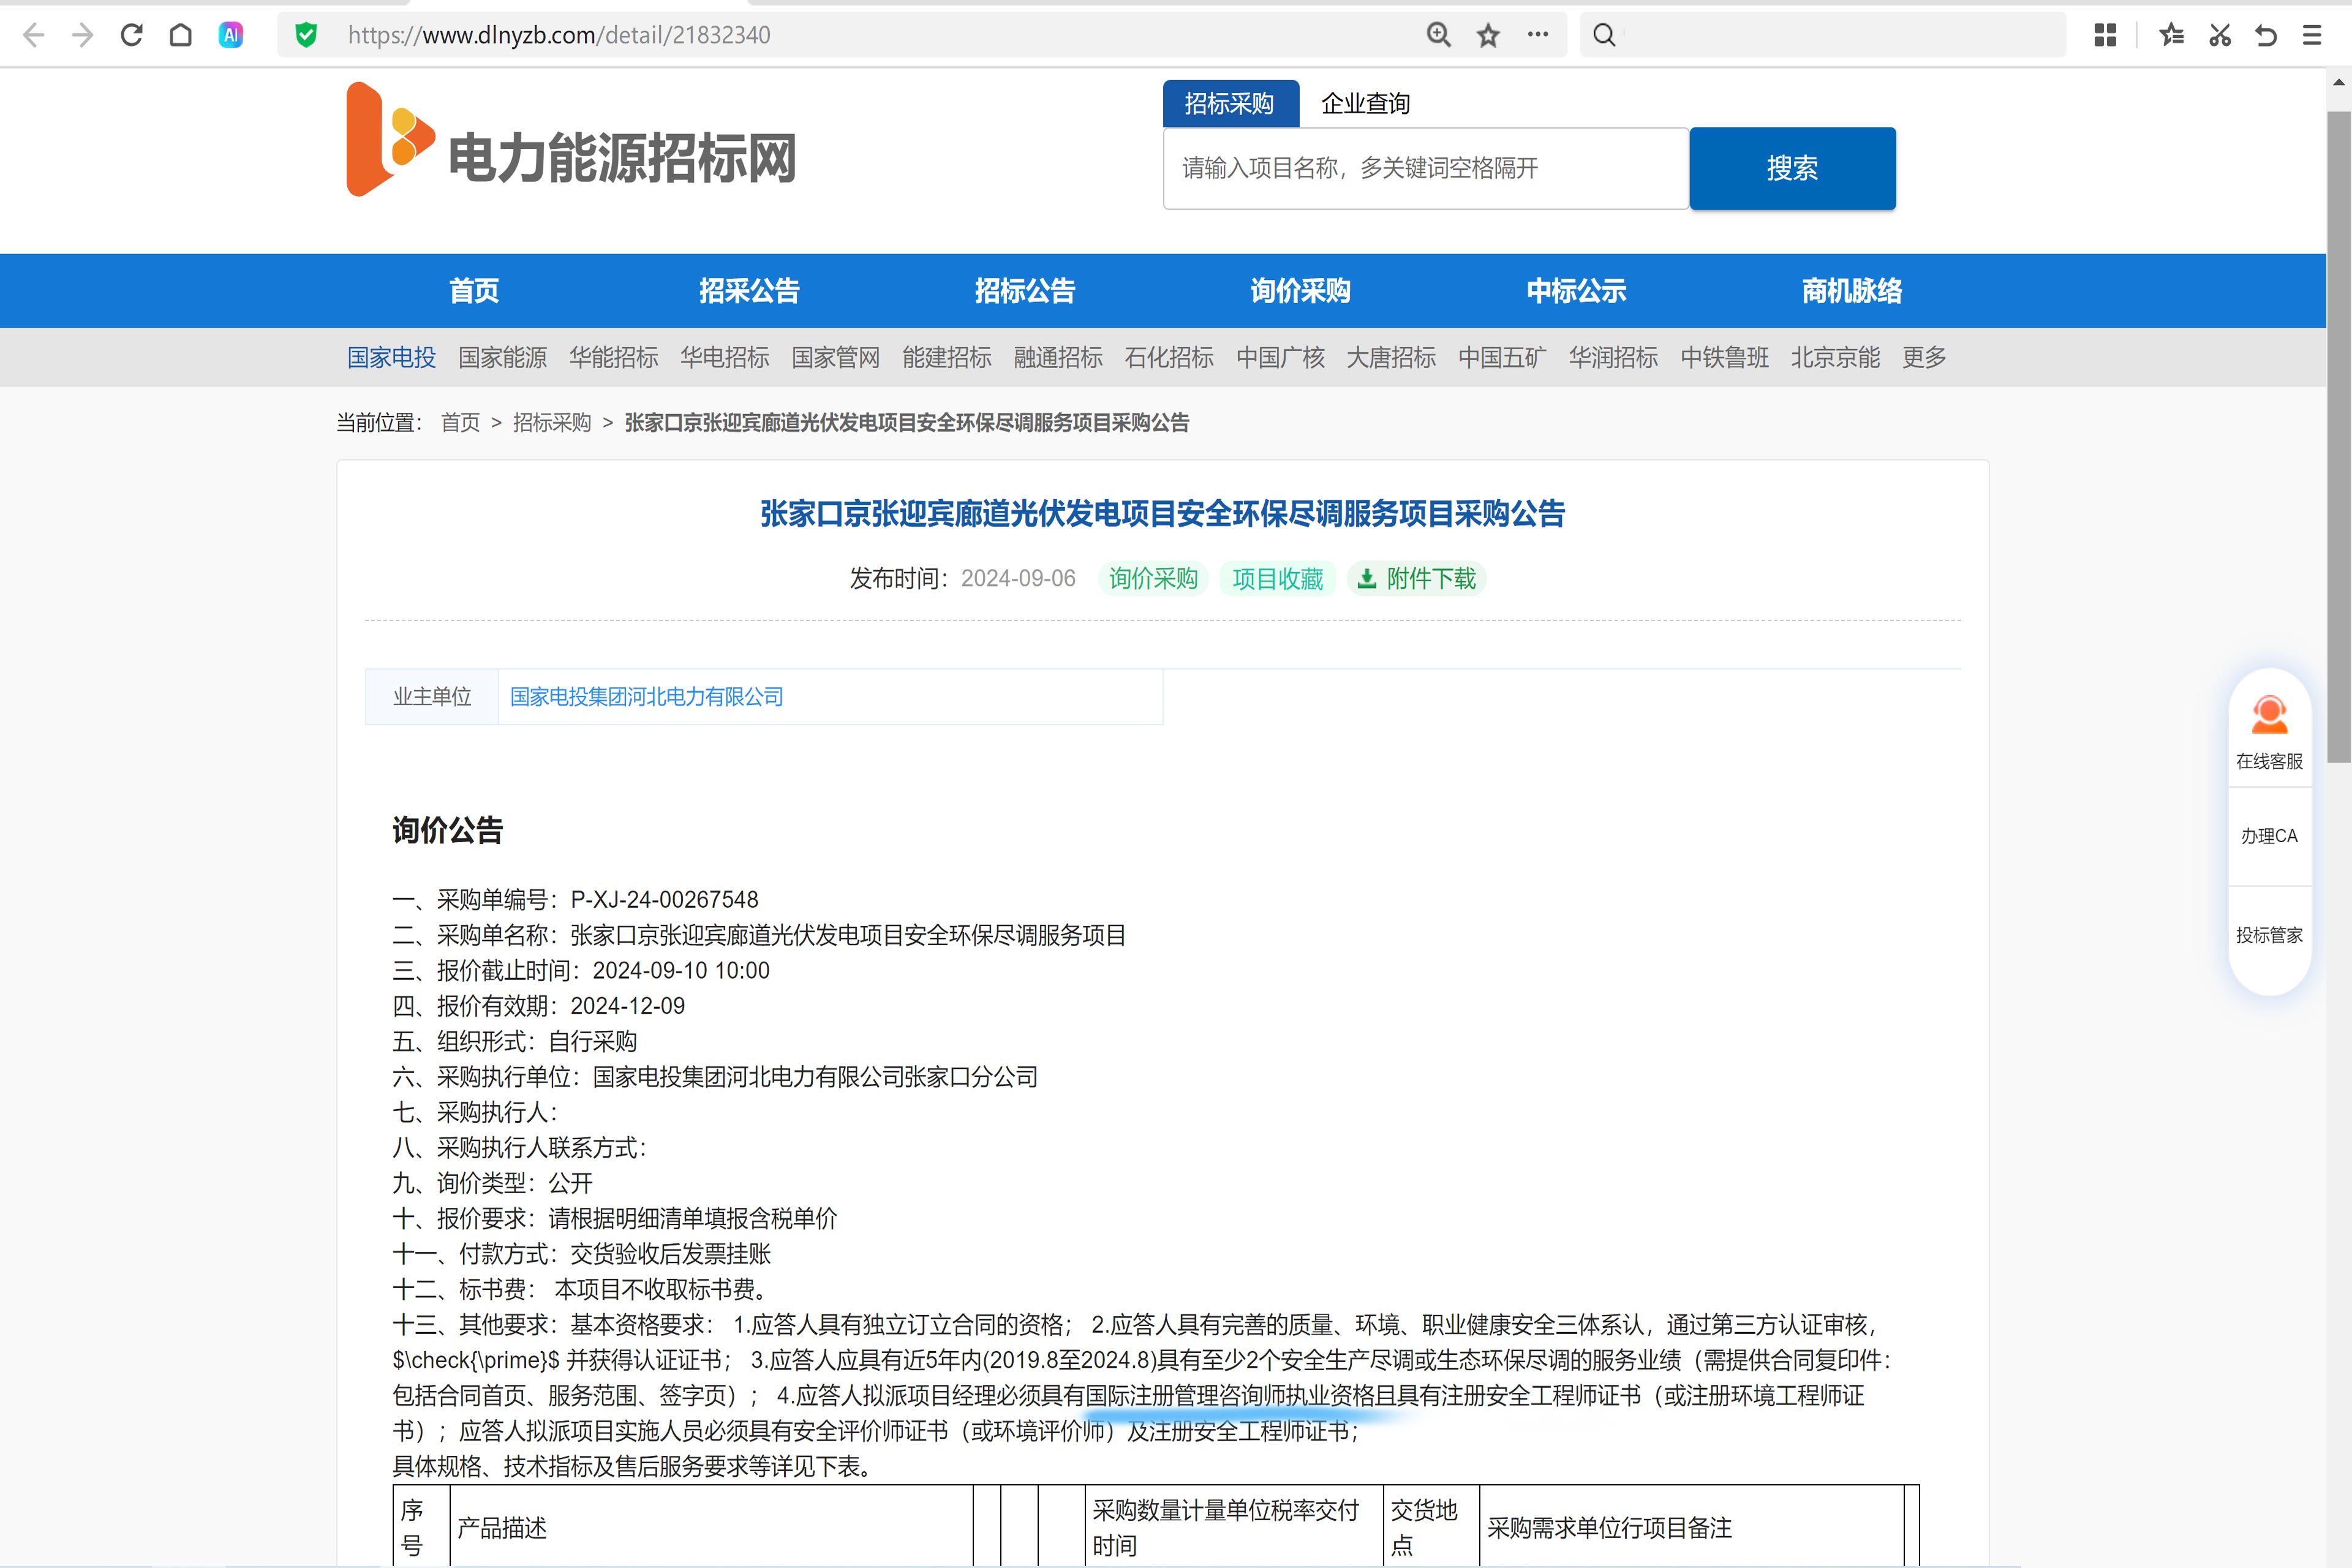Open the browser hamburger menu
2352x1568 pixels.
2312,35
